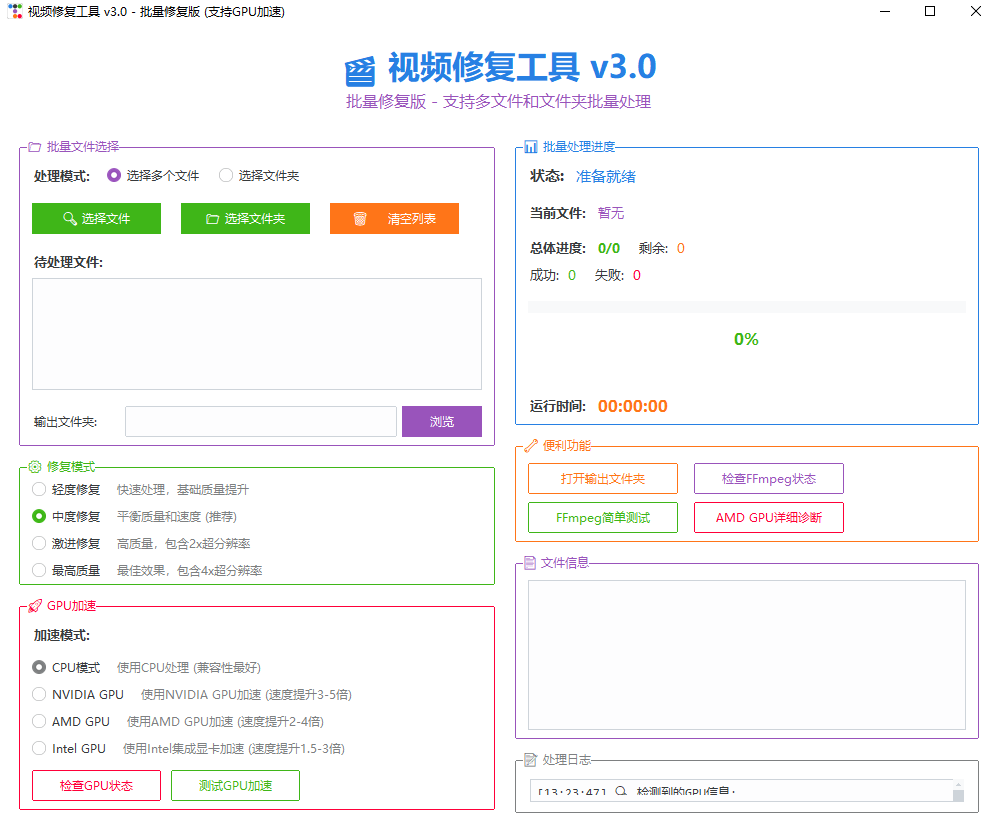997x830 pixels.
Task: Click the clapperboard logo icon in header
Action: (x=360, y=72)
